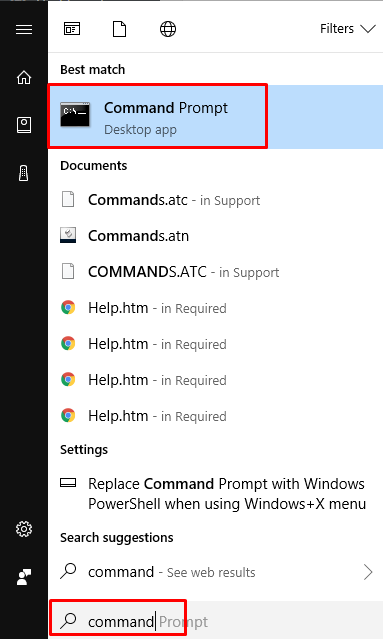This screenshot has height=639, width=383.
Task: Open Replace Command Prompt with PowerShell setting
Action: 216,494
